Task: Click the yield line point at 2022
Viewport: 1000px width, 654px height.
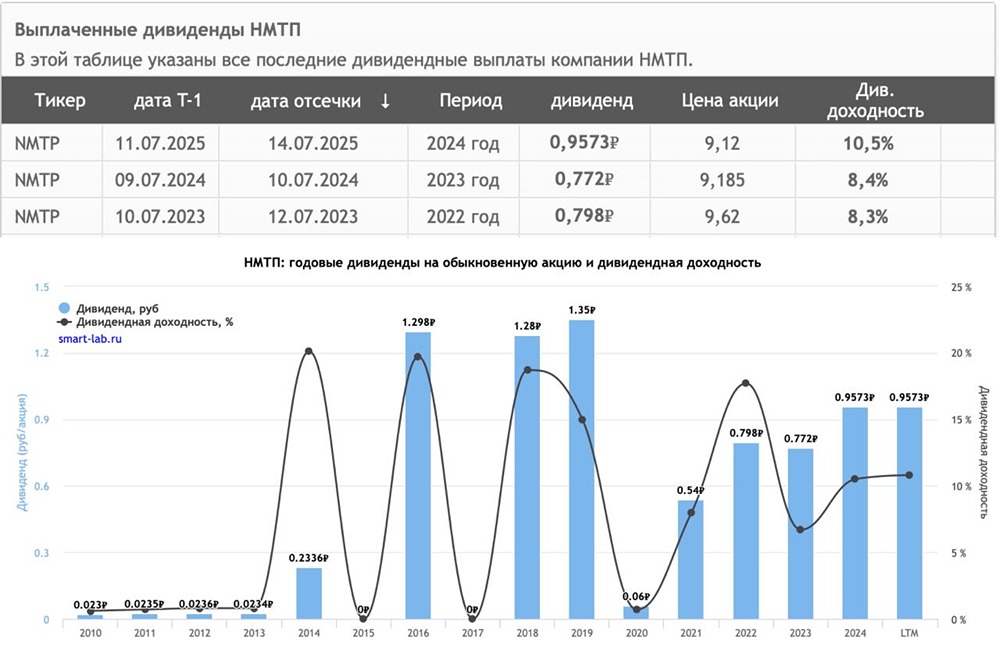Action: coord(746,383)
